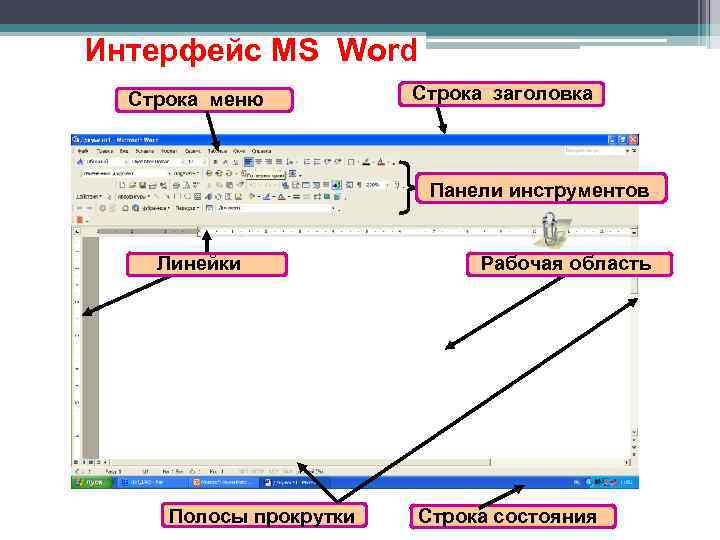The height and width of the screenshot is (540, 720).
Task: Open the Windows Пуск start button
Action: [92, 483]
